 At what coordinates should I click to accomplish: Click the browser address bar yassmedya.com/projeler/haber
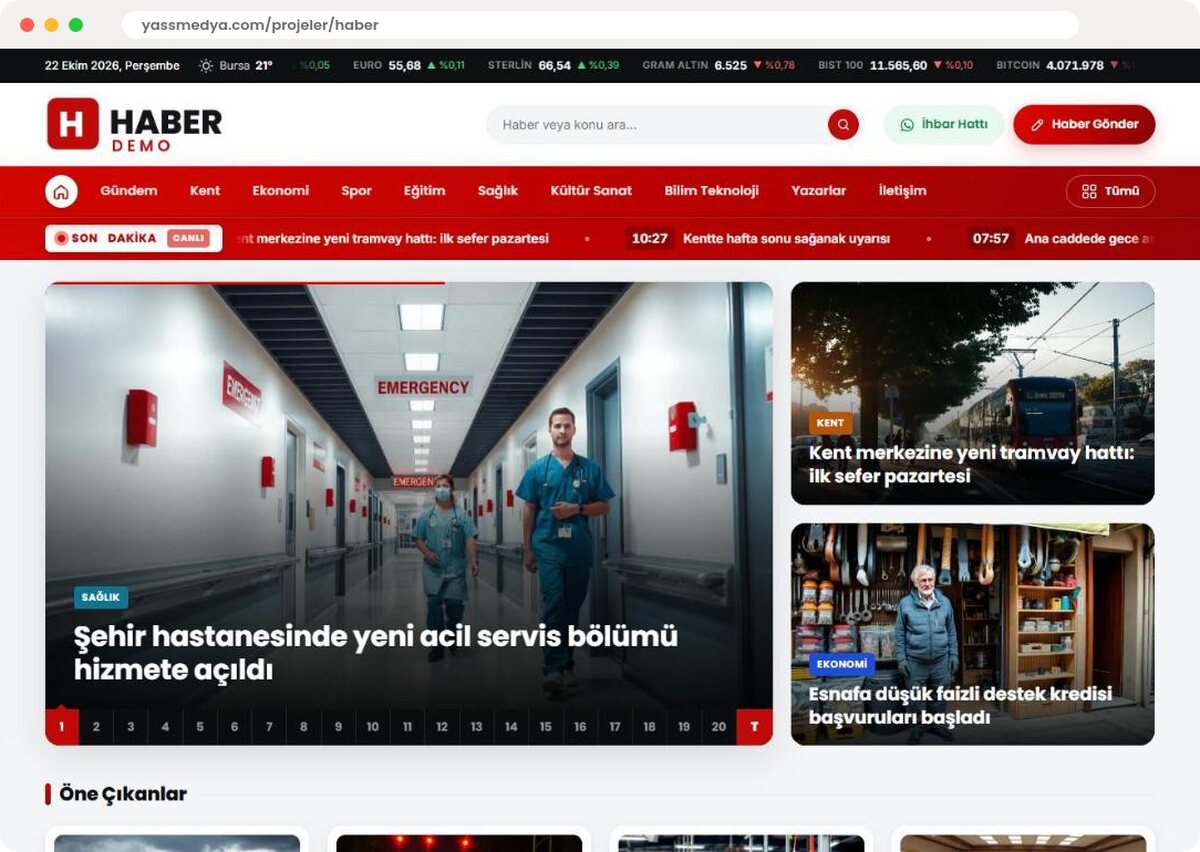[600, 25]
